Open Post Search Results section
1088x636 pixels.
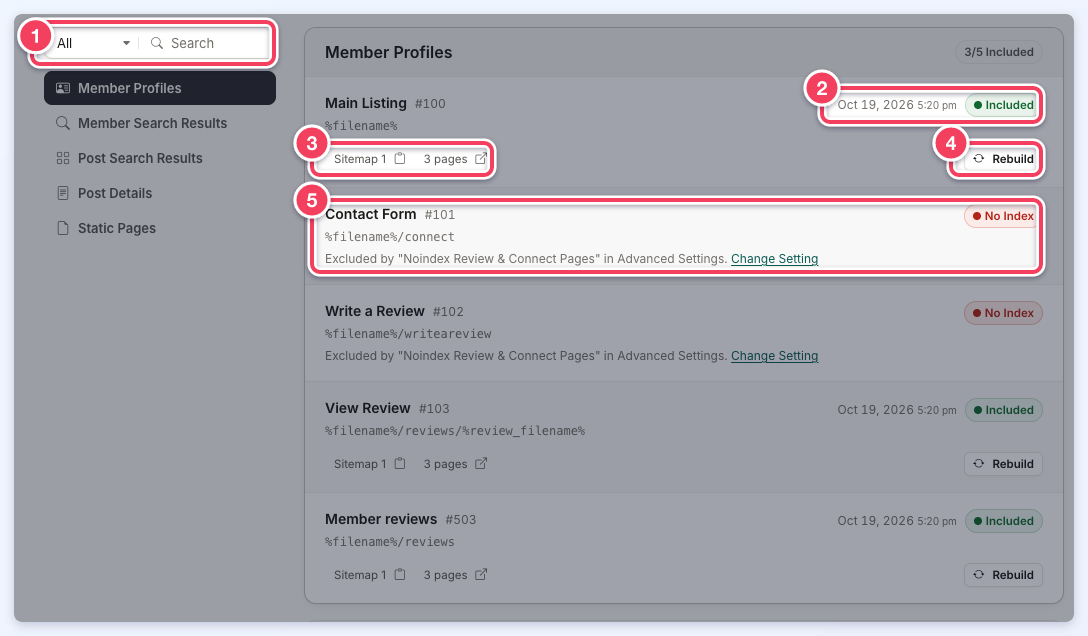point(160,158)
